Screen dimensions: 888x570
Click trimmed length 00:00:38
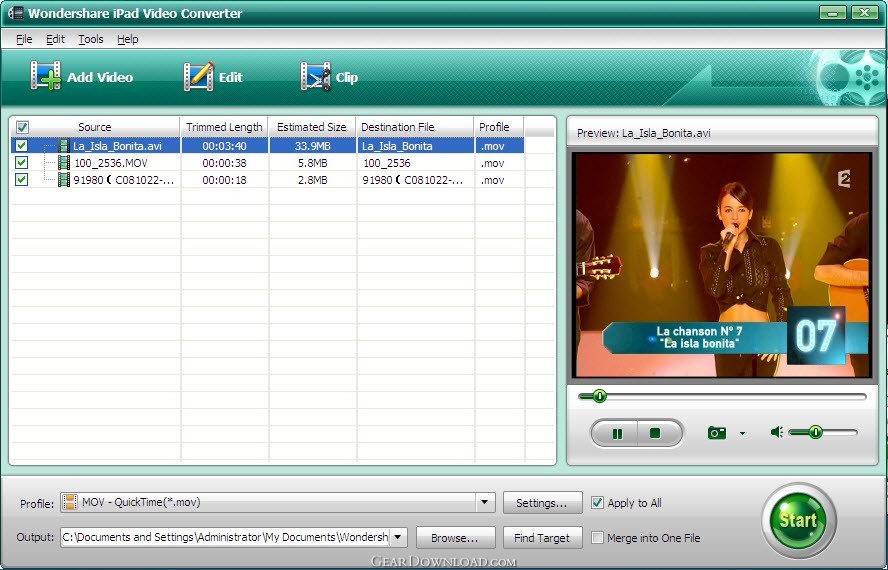click(224, 163)
